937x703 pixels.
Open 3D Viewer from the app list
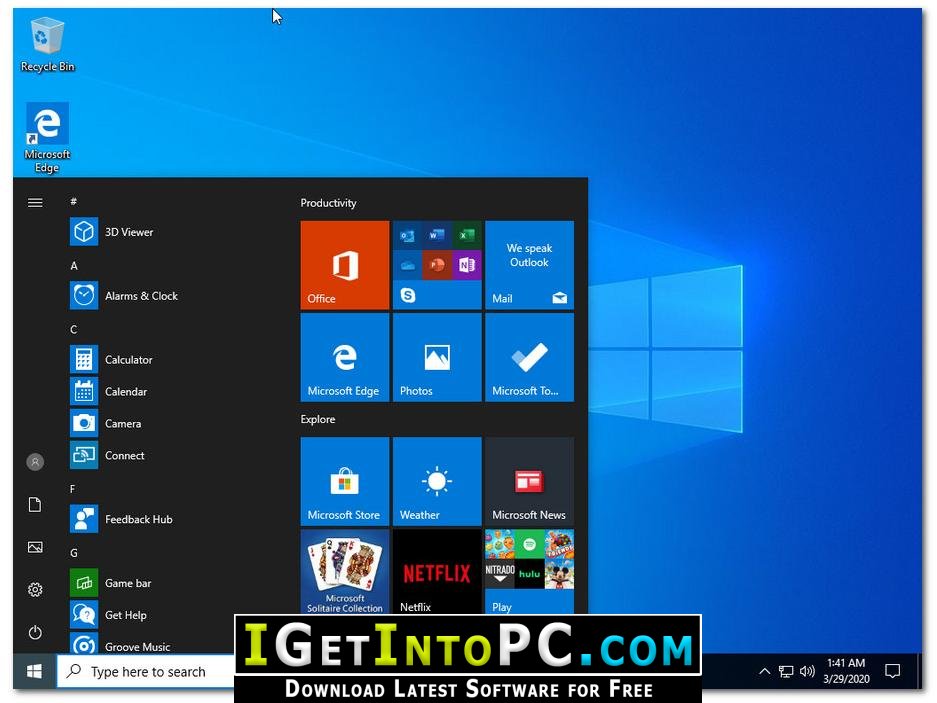click(167, 232)
